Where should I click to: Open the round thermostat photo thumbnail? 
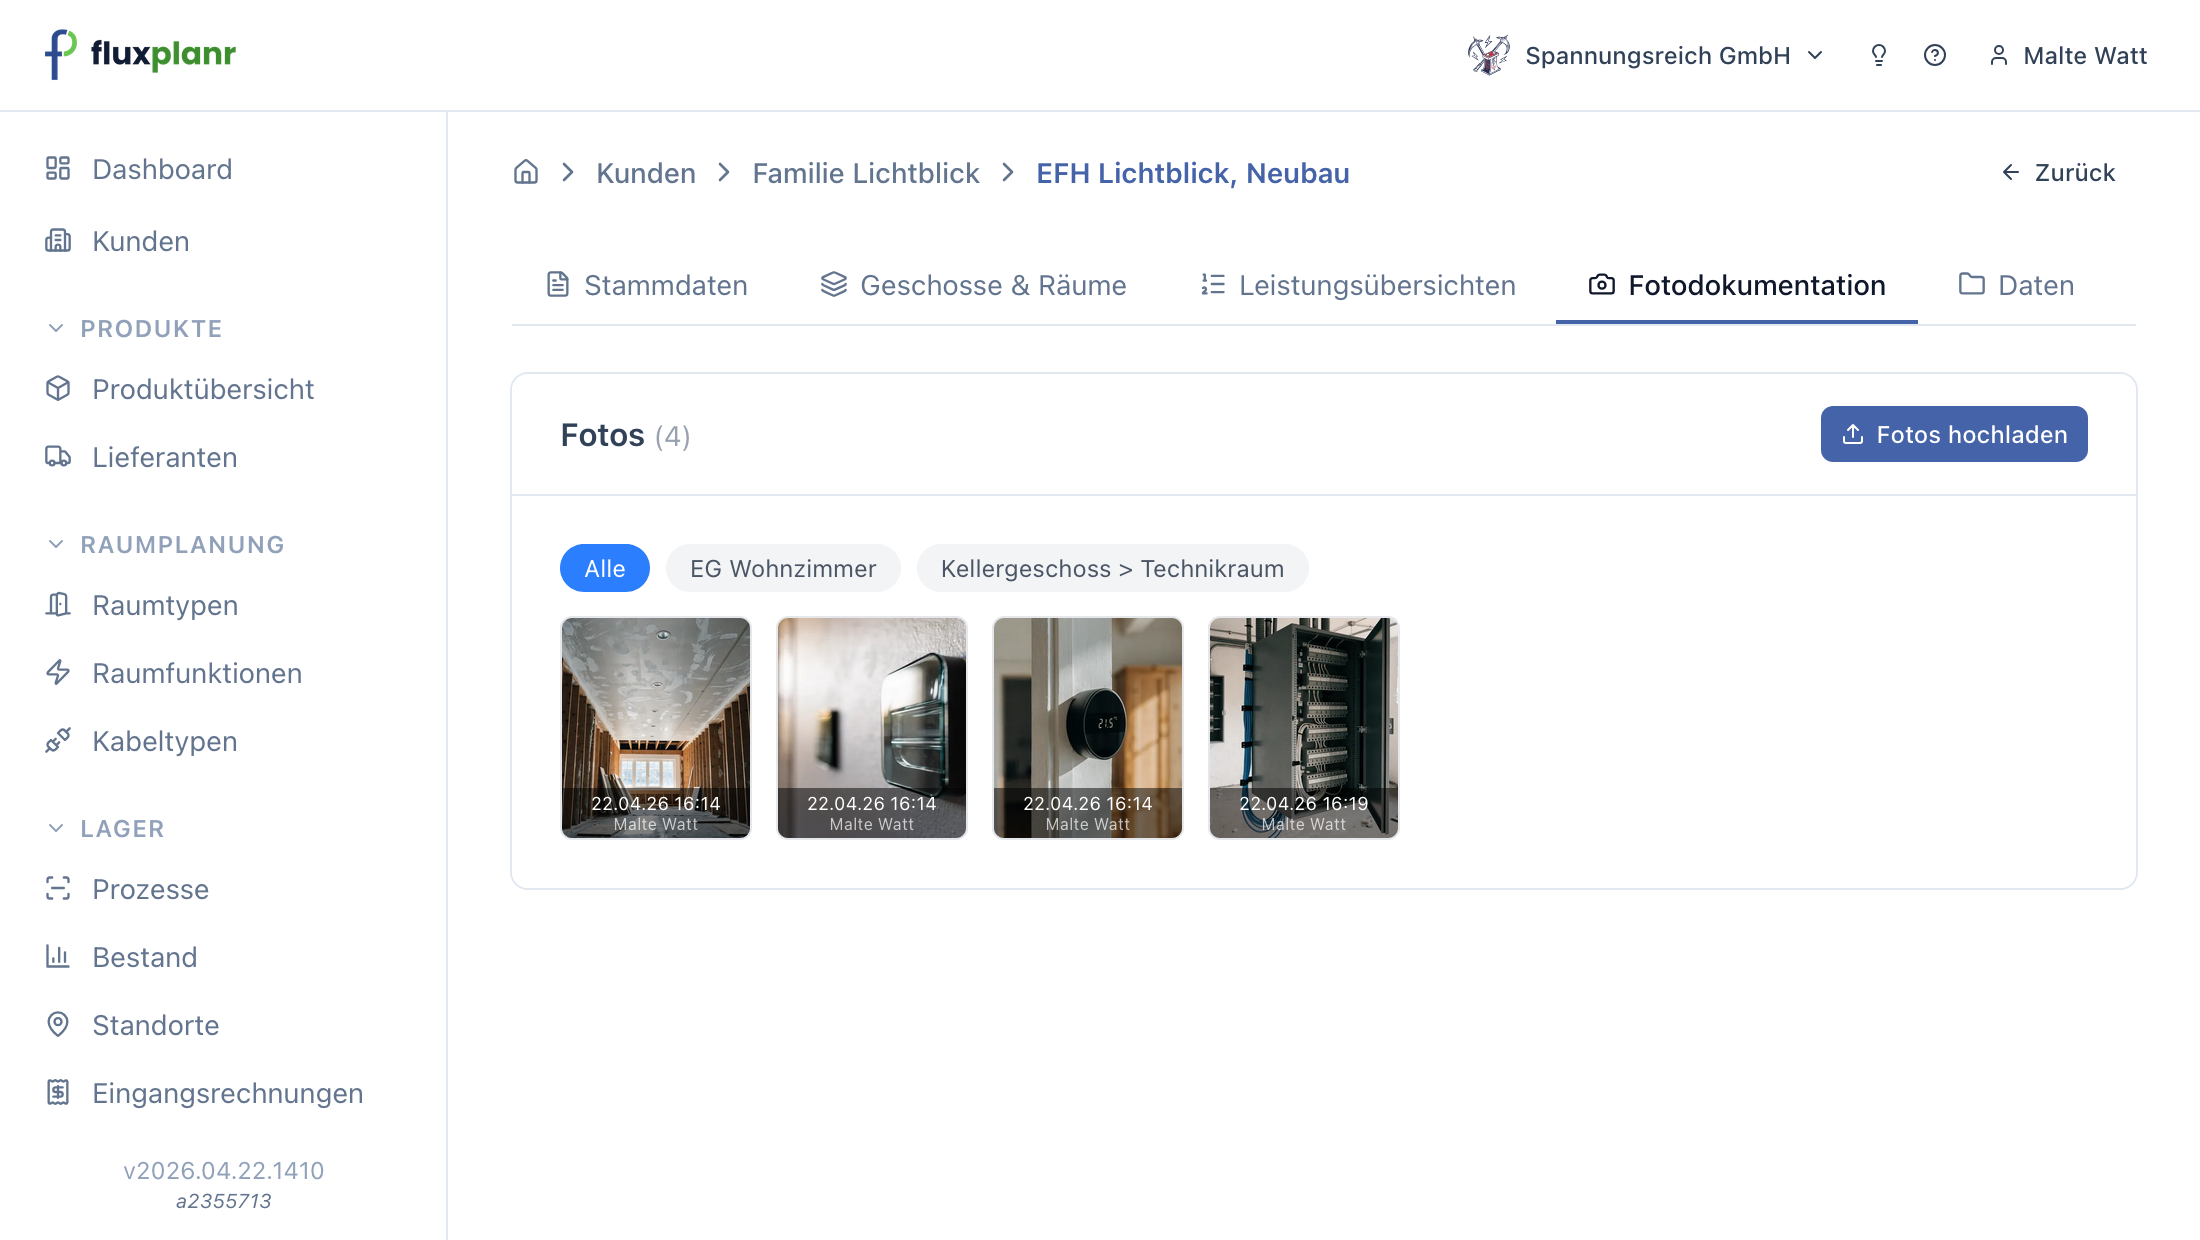(1088, 728)
